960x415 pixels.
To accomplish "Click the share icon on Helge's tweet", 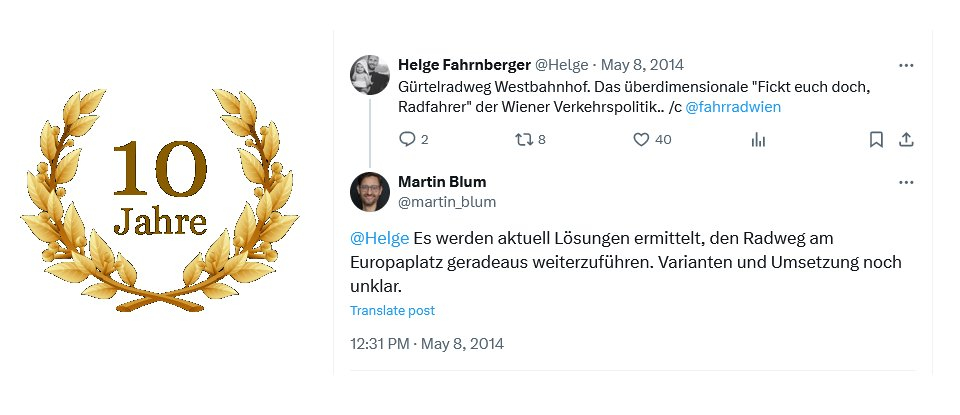I will click(x=906, y=140).
